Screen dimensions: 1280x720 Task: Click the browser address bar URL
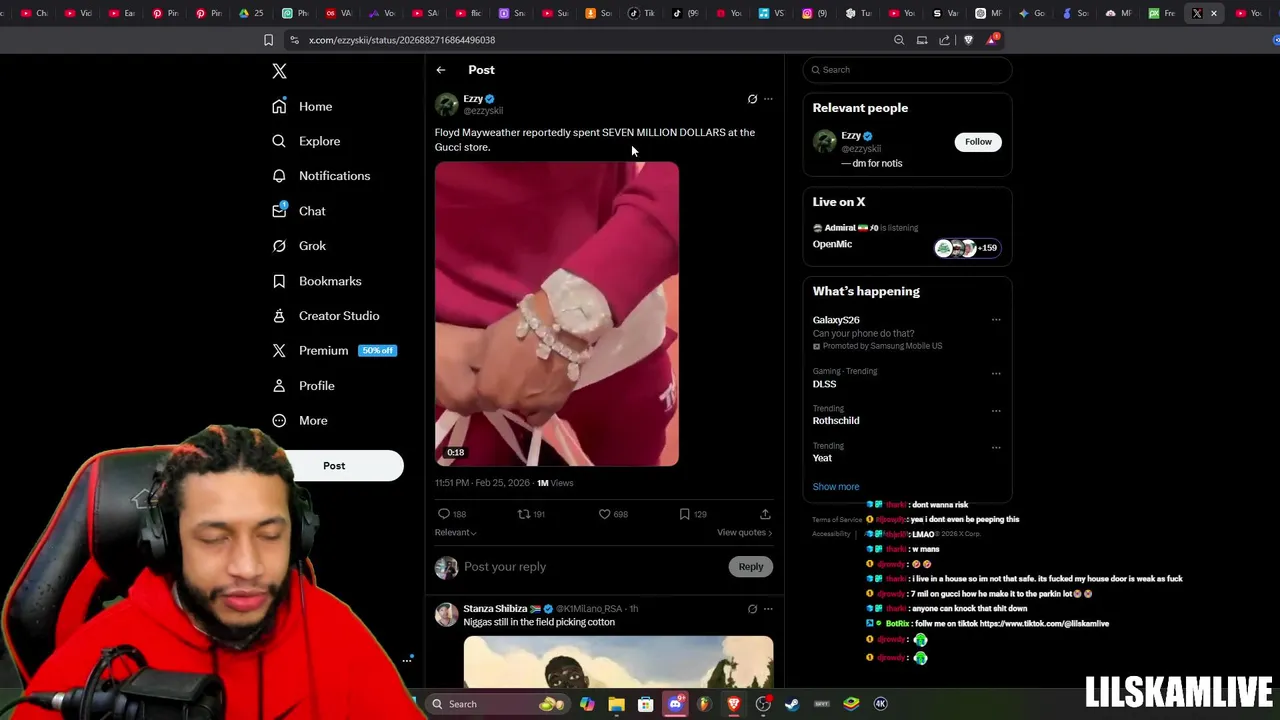click(x=402, y=40)
